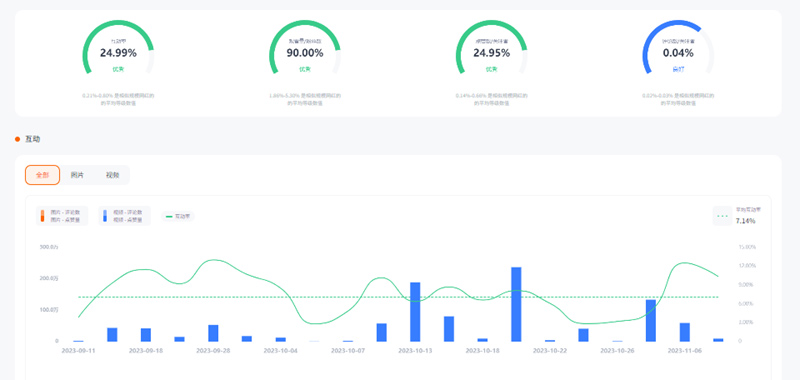
Task: Click the 2023-09-11 date axis label
Action: (x=78, y=351)
